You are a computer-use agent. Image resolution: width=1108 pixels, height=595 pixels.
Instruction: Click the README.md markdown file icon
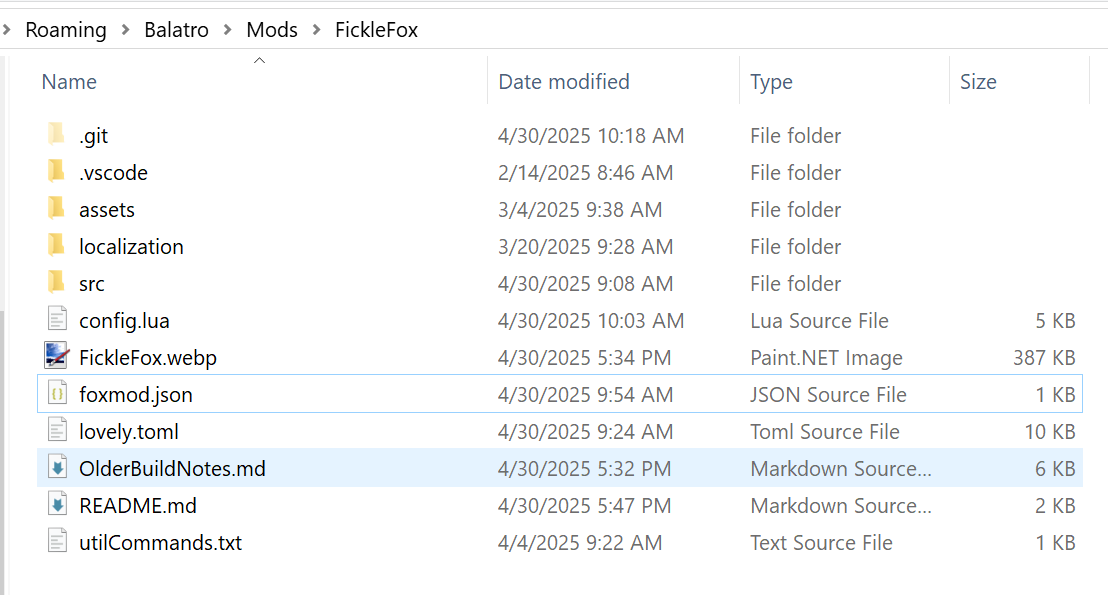[x=57, y=505]
